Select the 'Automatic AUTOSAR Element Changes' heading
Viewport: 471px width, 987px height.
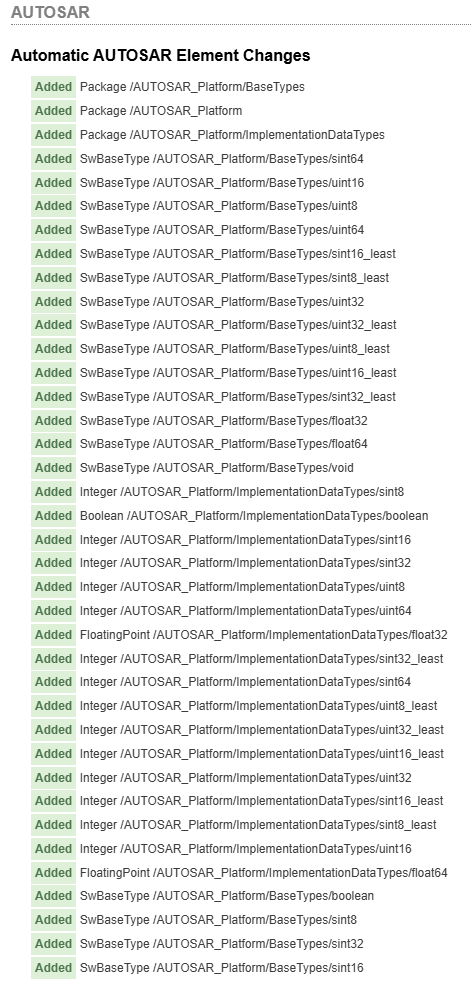click(x=161, y=55)
